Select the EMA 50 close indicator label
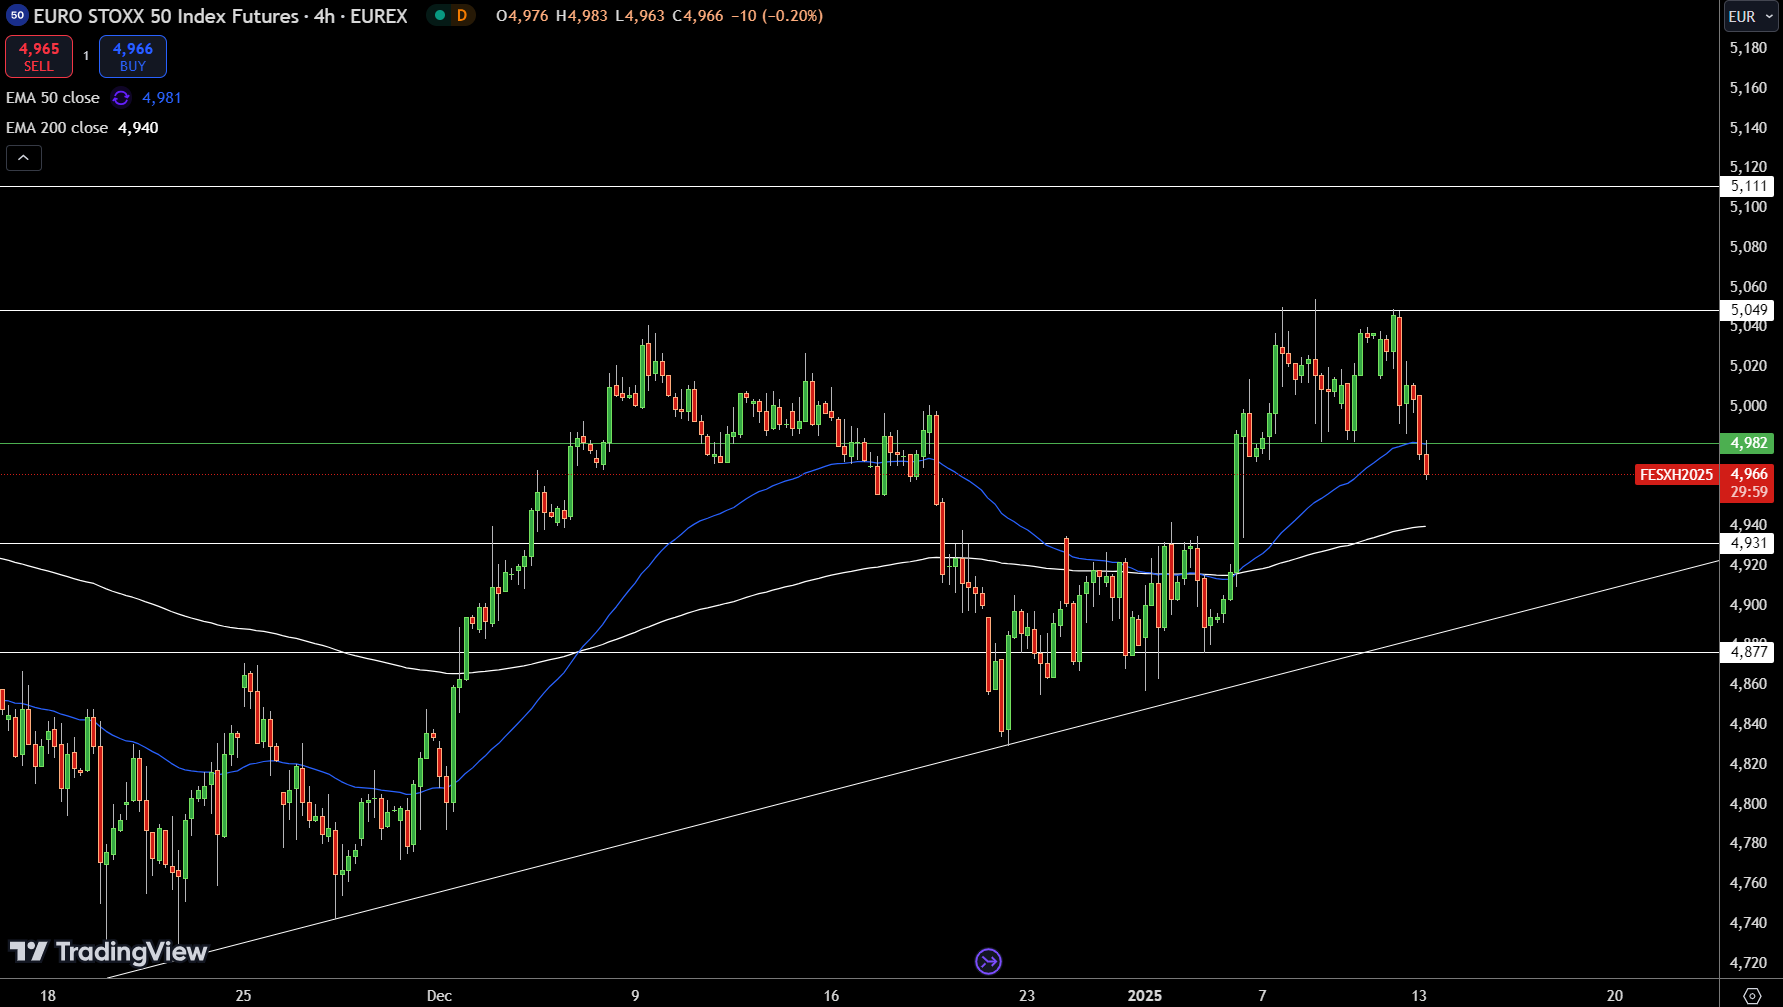 [53, 98]
